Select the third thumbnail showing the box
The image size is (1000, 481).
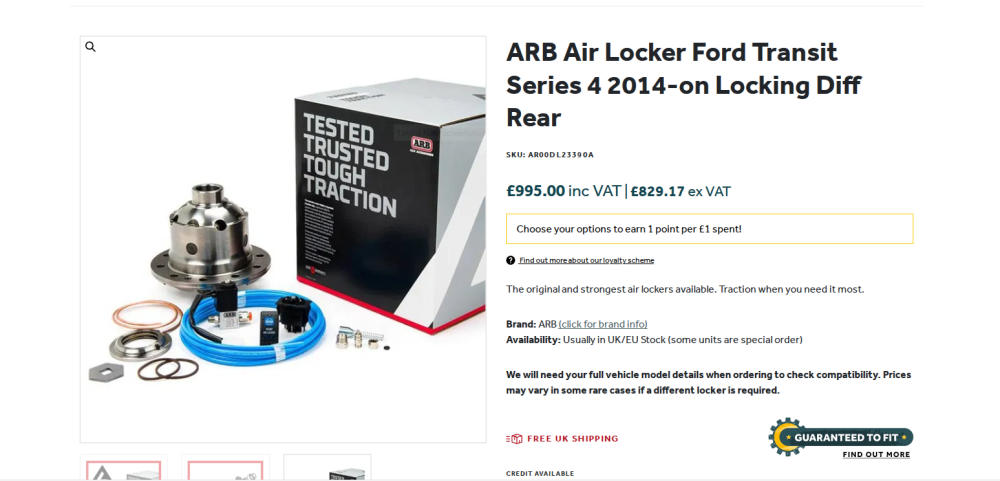327,469
